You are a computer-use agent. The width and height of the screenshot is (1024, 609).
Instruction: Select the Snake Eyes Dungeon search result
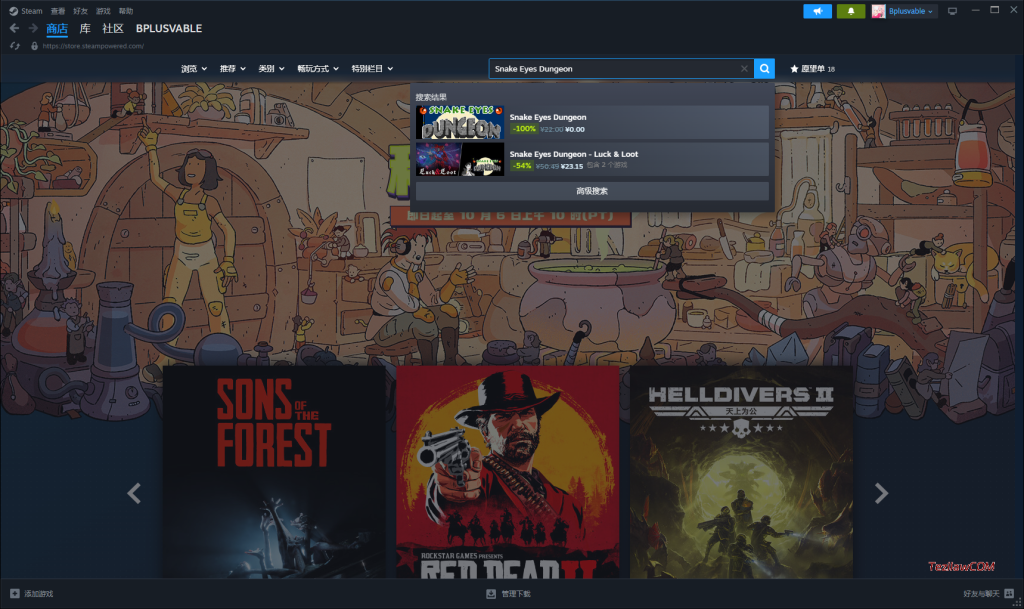point(592,122)
